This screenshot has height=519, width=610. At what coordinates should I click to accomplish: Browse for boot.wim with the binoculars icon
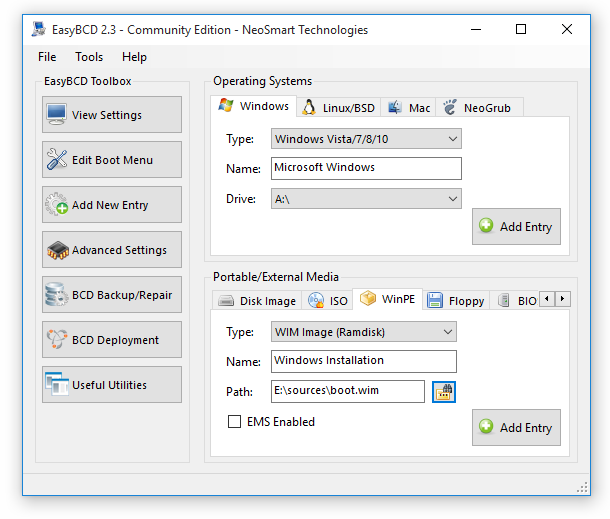coord(444,392)
